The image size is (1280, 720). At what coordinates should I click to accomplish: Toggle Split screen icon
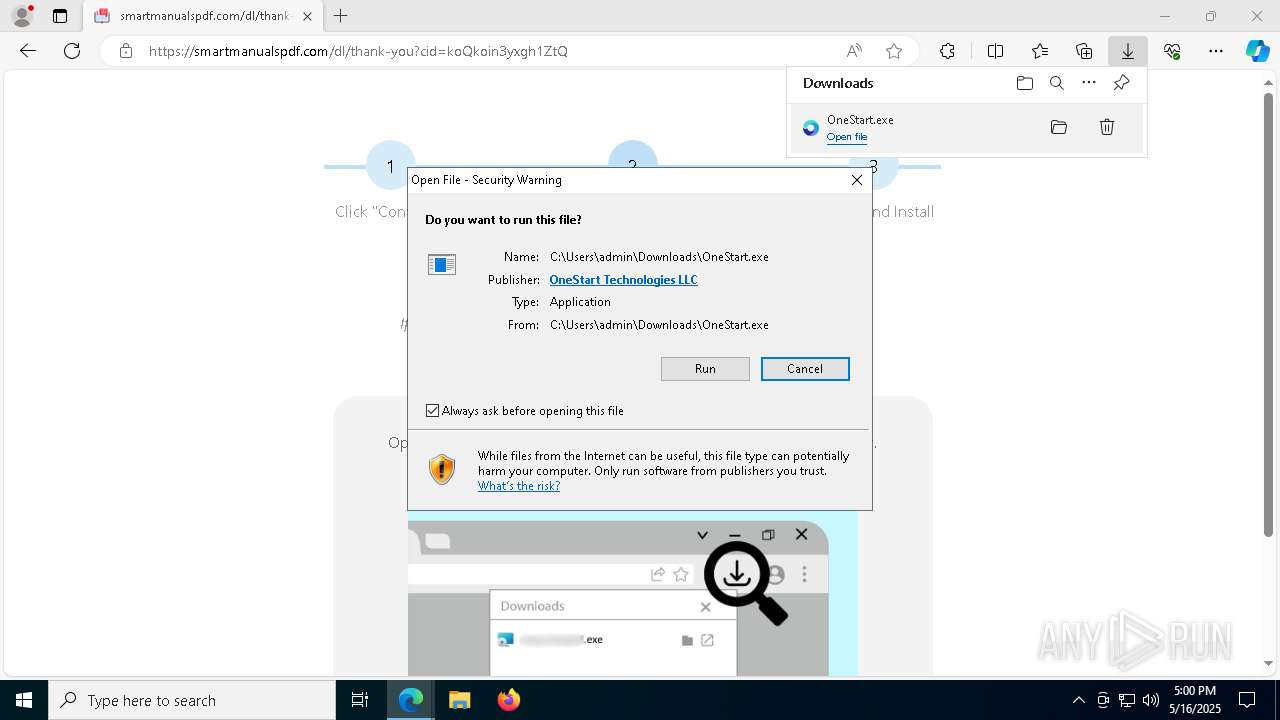[x=996, y=51]
